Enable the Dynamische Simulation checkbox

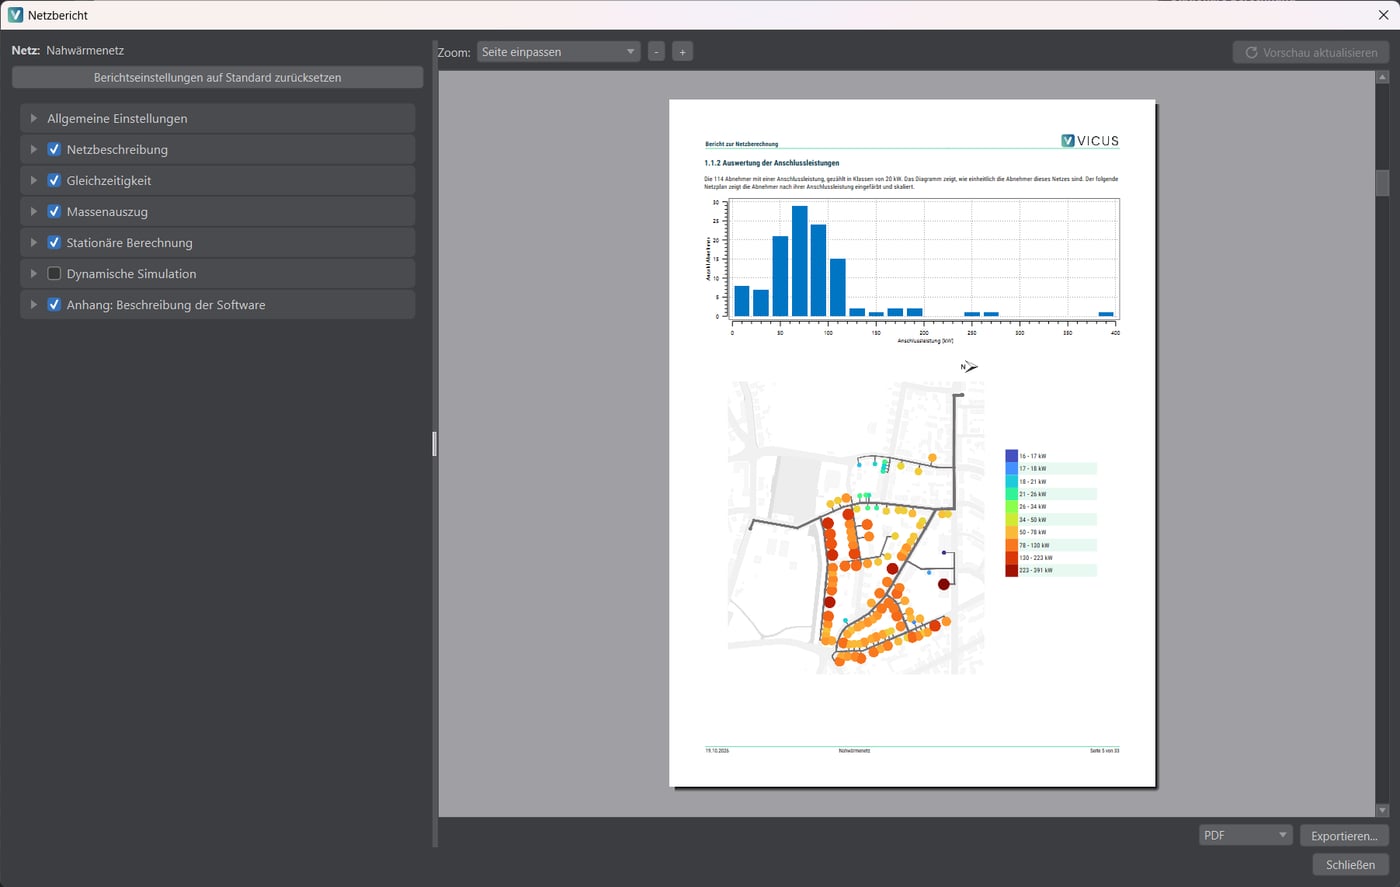(54, 273)
